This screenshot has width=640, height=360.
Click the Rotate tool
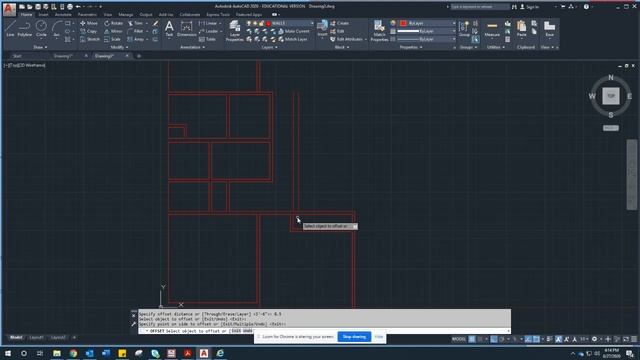113,23
